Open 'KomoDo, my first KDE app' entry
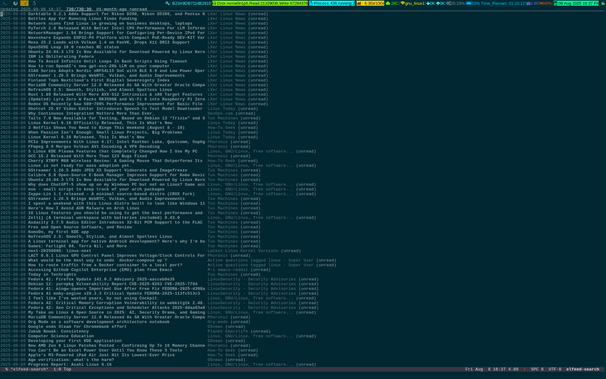This screenshot has width=606, height=379. tap(58, 232)
